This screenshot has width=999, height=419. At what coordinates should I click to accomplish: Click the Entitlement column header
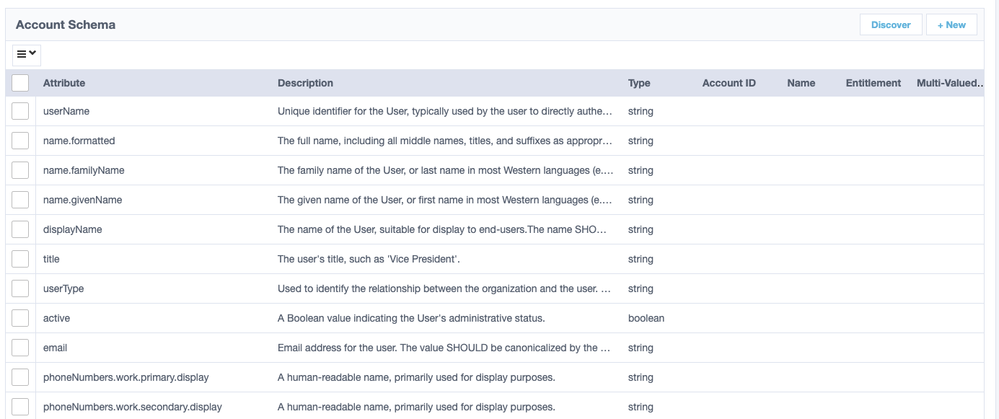[x=872, y=83]
